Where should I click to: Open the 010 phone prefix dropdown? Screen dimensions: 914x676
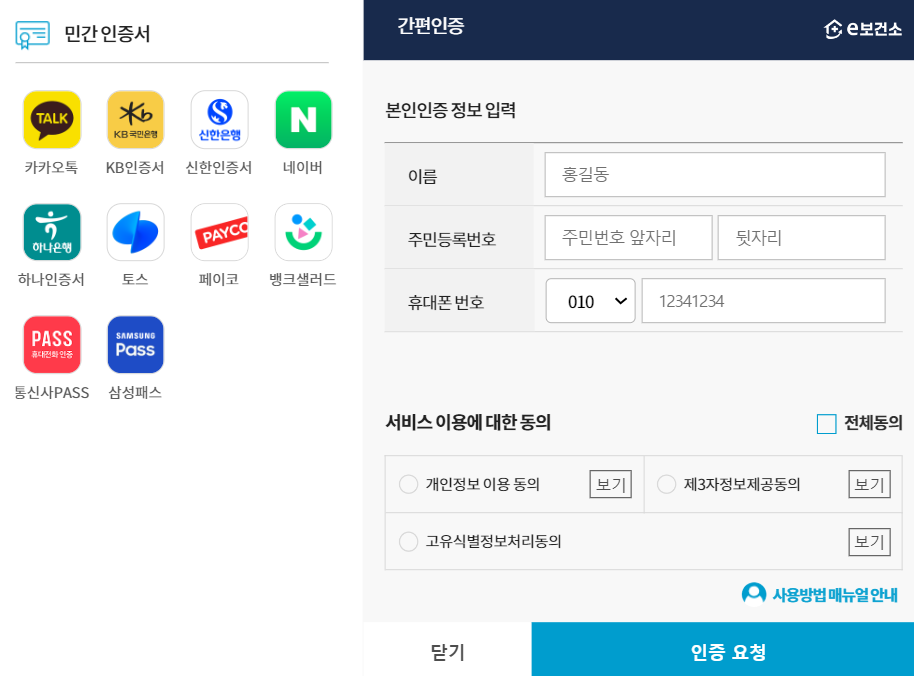[590, 301]
